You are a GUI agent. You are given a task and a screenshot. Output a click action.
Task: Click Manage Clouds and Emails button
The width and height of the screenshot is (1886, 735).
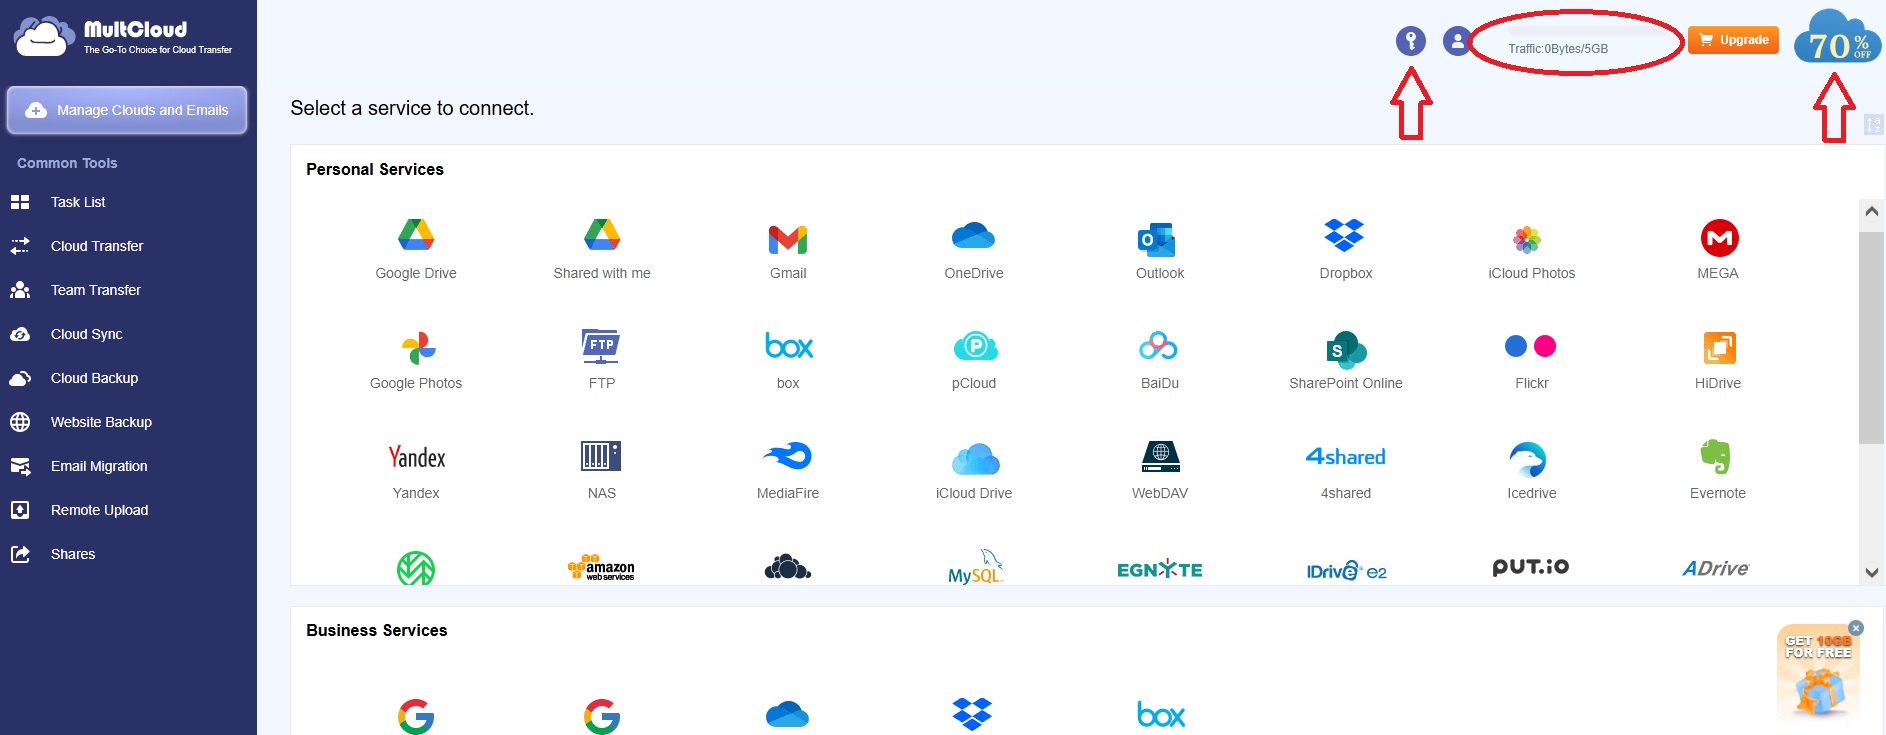(127, 110)
